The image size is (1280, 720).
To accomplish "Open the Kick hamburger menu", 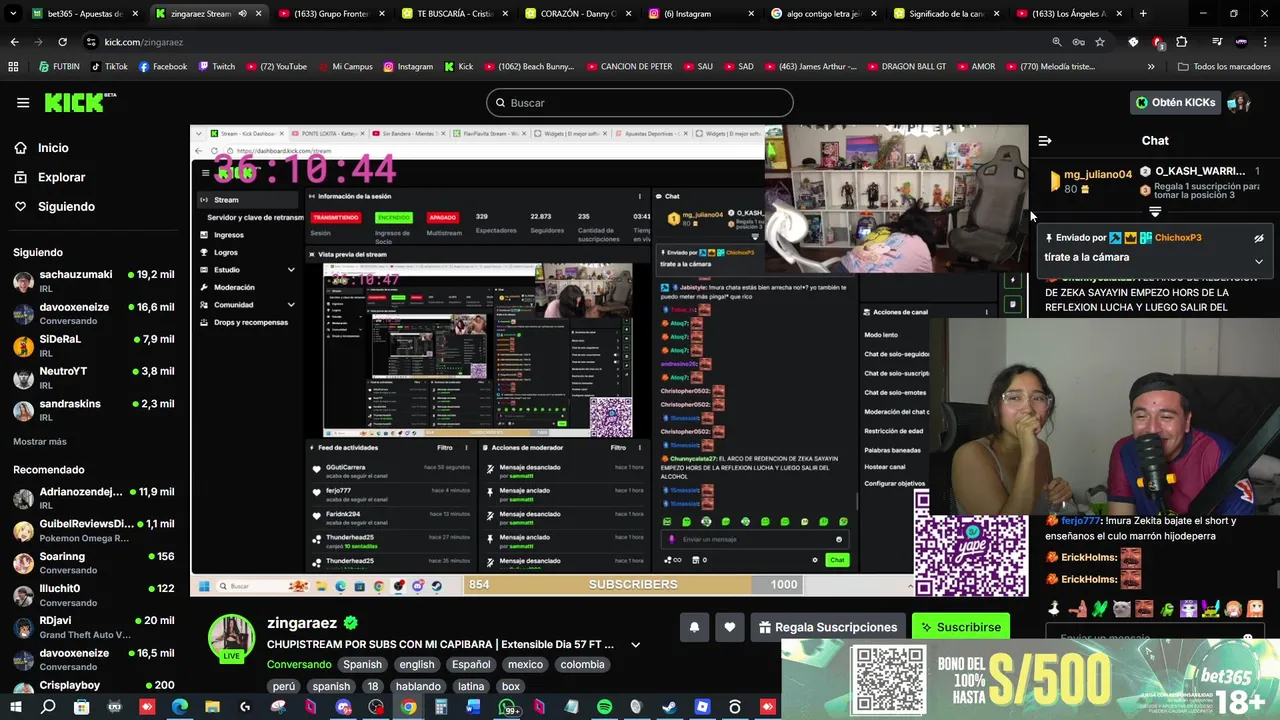I will 23,102.
